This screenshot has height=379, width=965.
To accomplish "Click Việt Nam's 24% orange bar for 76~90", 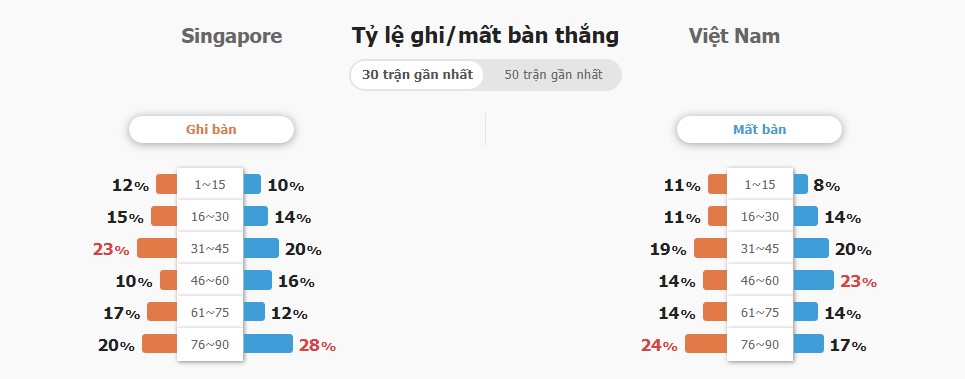I will click(706, 343).
